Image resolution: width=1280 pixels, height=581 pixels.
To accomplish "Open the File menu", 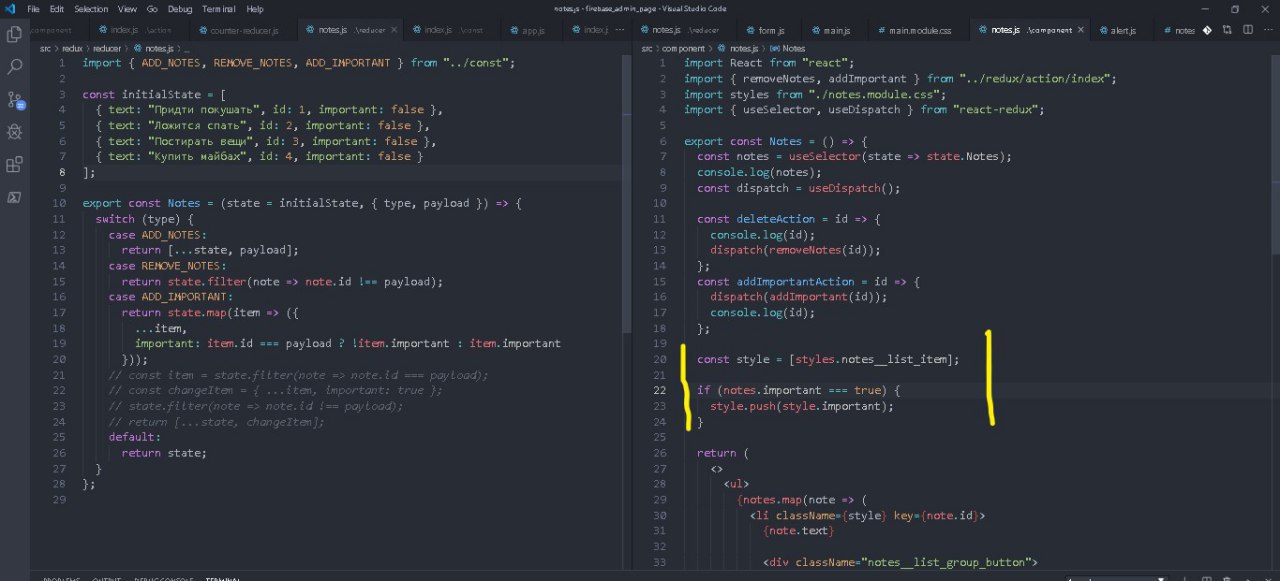I will [x=33, y=9].
